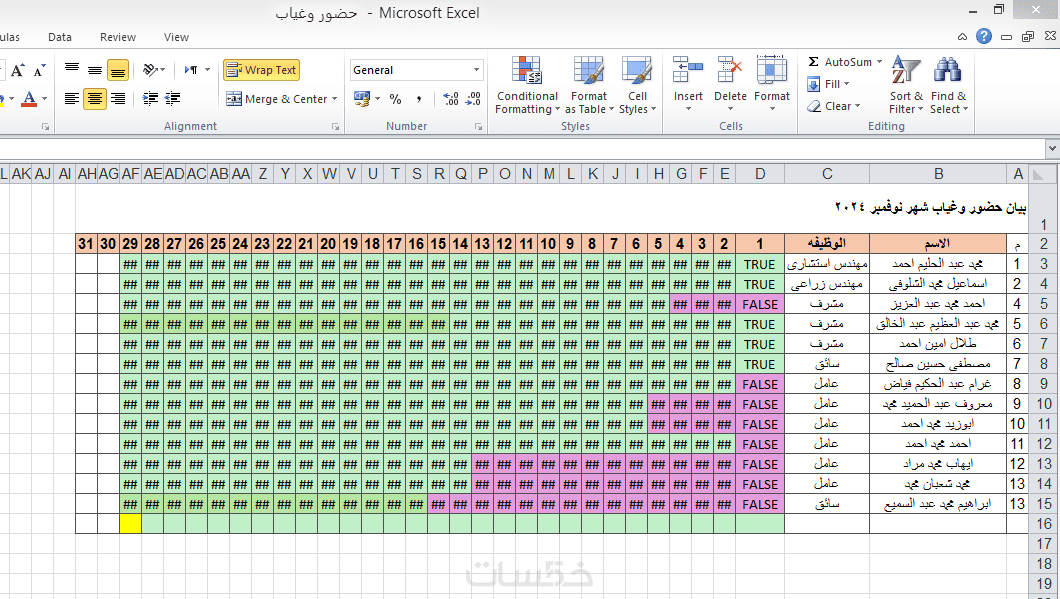Apply percent style formatting
1060x599 pixels.
pos(395,99)
